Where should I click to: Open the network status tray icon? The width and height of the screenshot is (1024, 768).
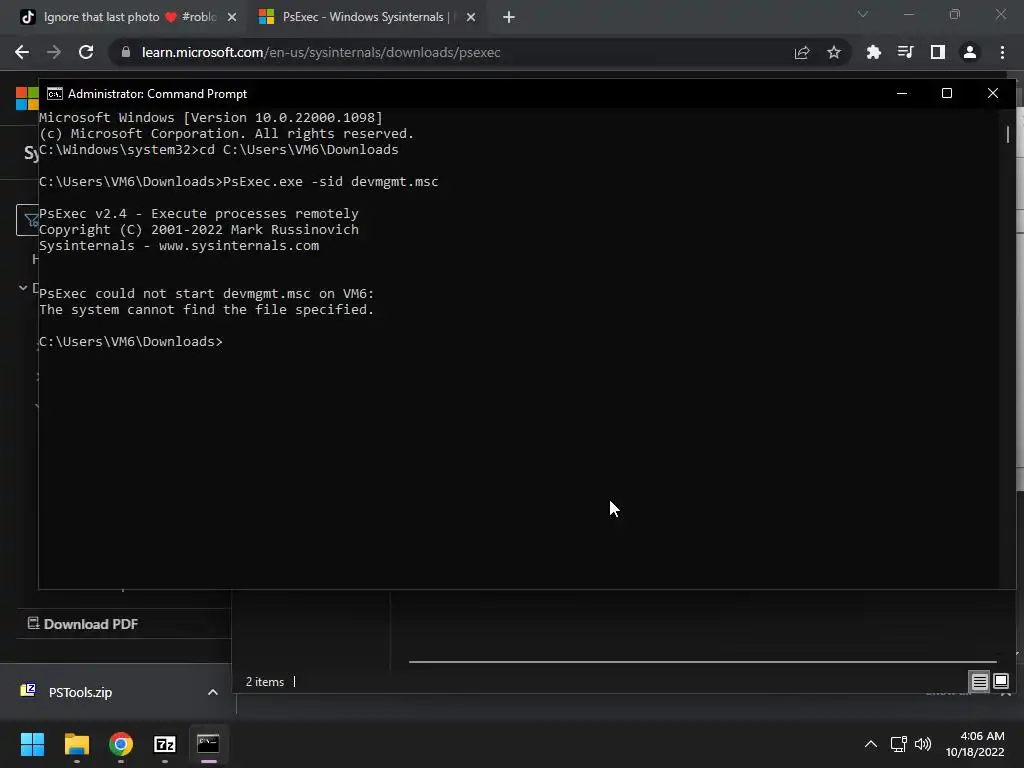(x=899, y=744)
